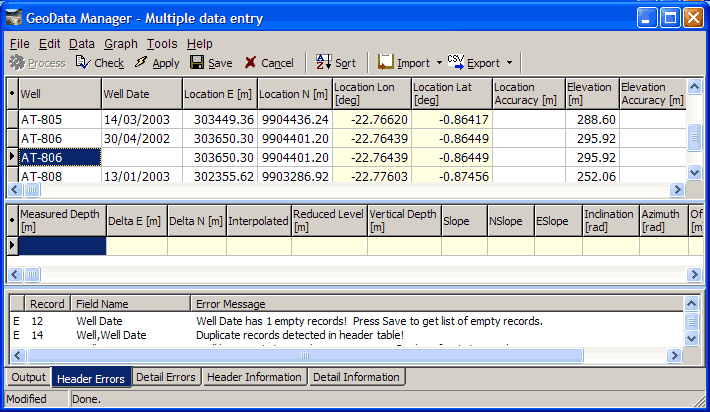Open the Graph menu

click(120, 44)
